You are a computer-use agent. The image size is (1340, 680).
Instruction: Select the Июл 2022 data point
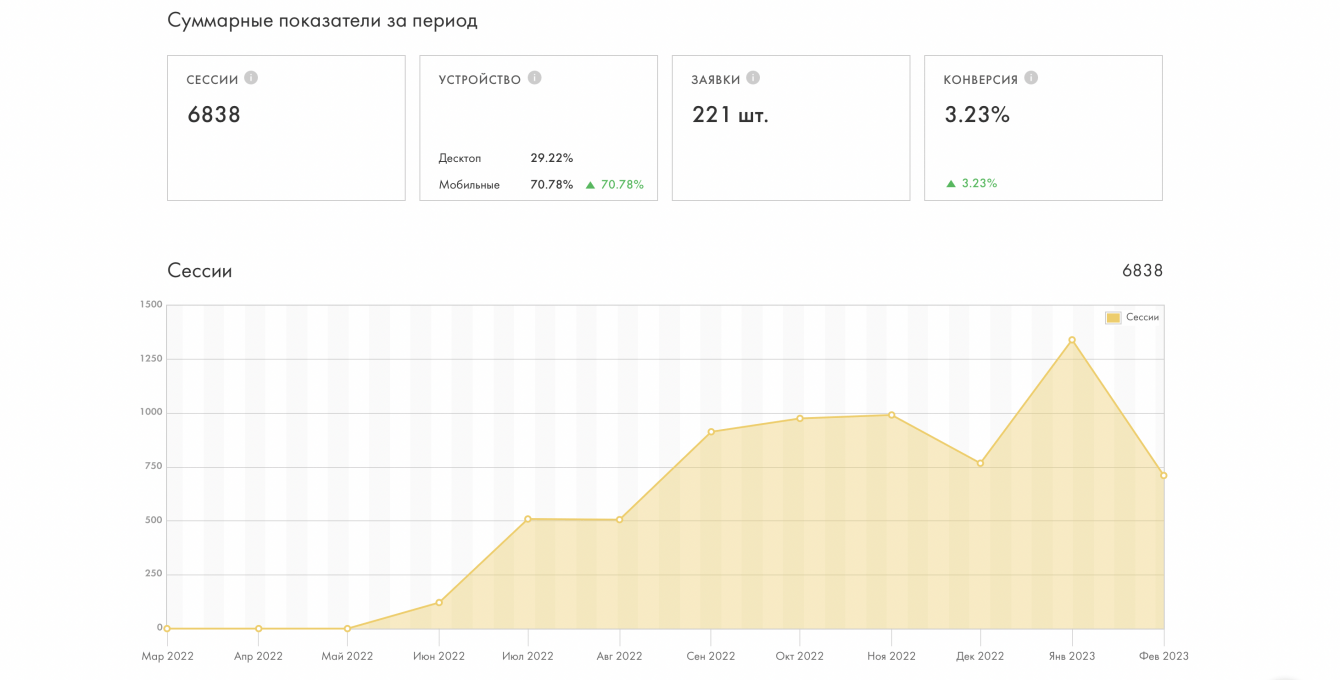click(528, 519)
